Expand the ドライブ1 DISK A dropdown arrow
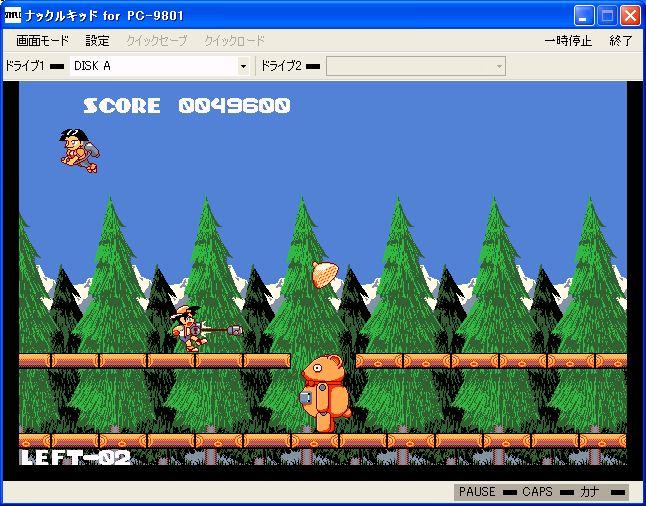Image resolution: width=646 pixels, height=506 pixels. point(243,66)
